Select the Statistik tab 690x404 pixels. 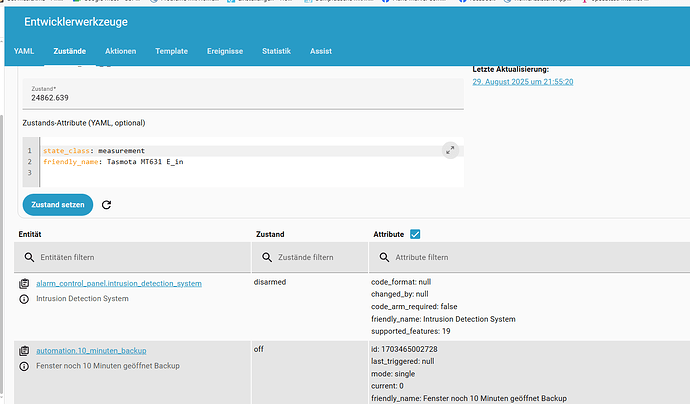(276, 50)
